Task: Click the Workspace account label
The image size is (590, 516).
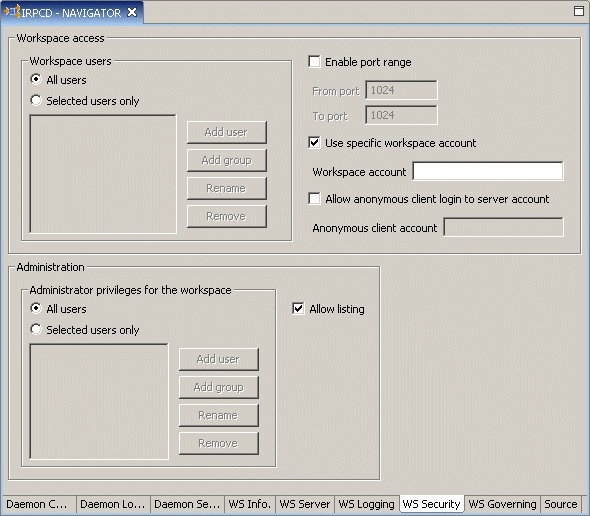Action: pos(359,172)
